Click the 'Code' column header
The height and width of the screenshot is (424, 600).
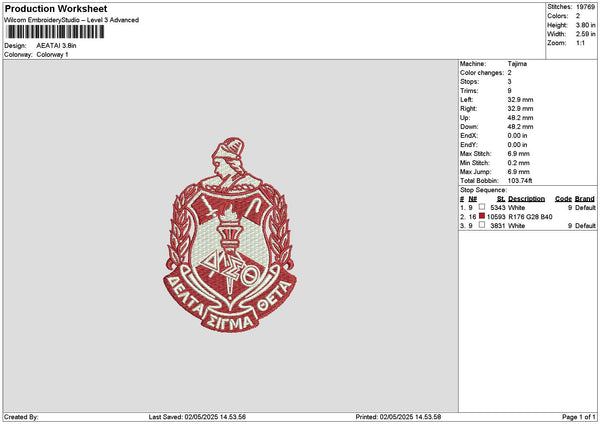pyautogui.click(x=563, y=199)
